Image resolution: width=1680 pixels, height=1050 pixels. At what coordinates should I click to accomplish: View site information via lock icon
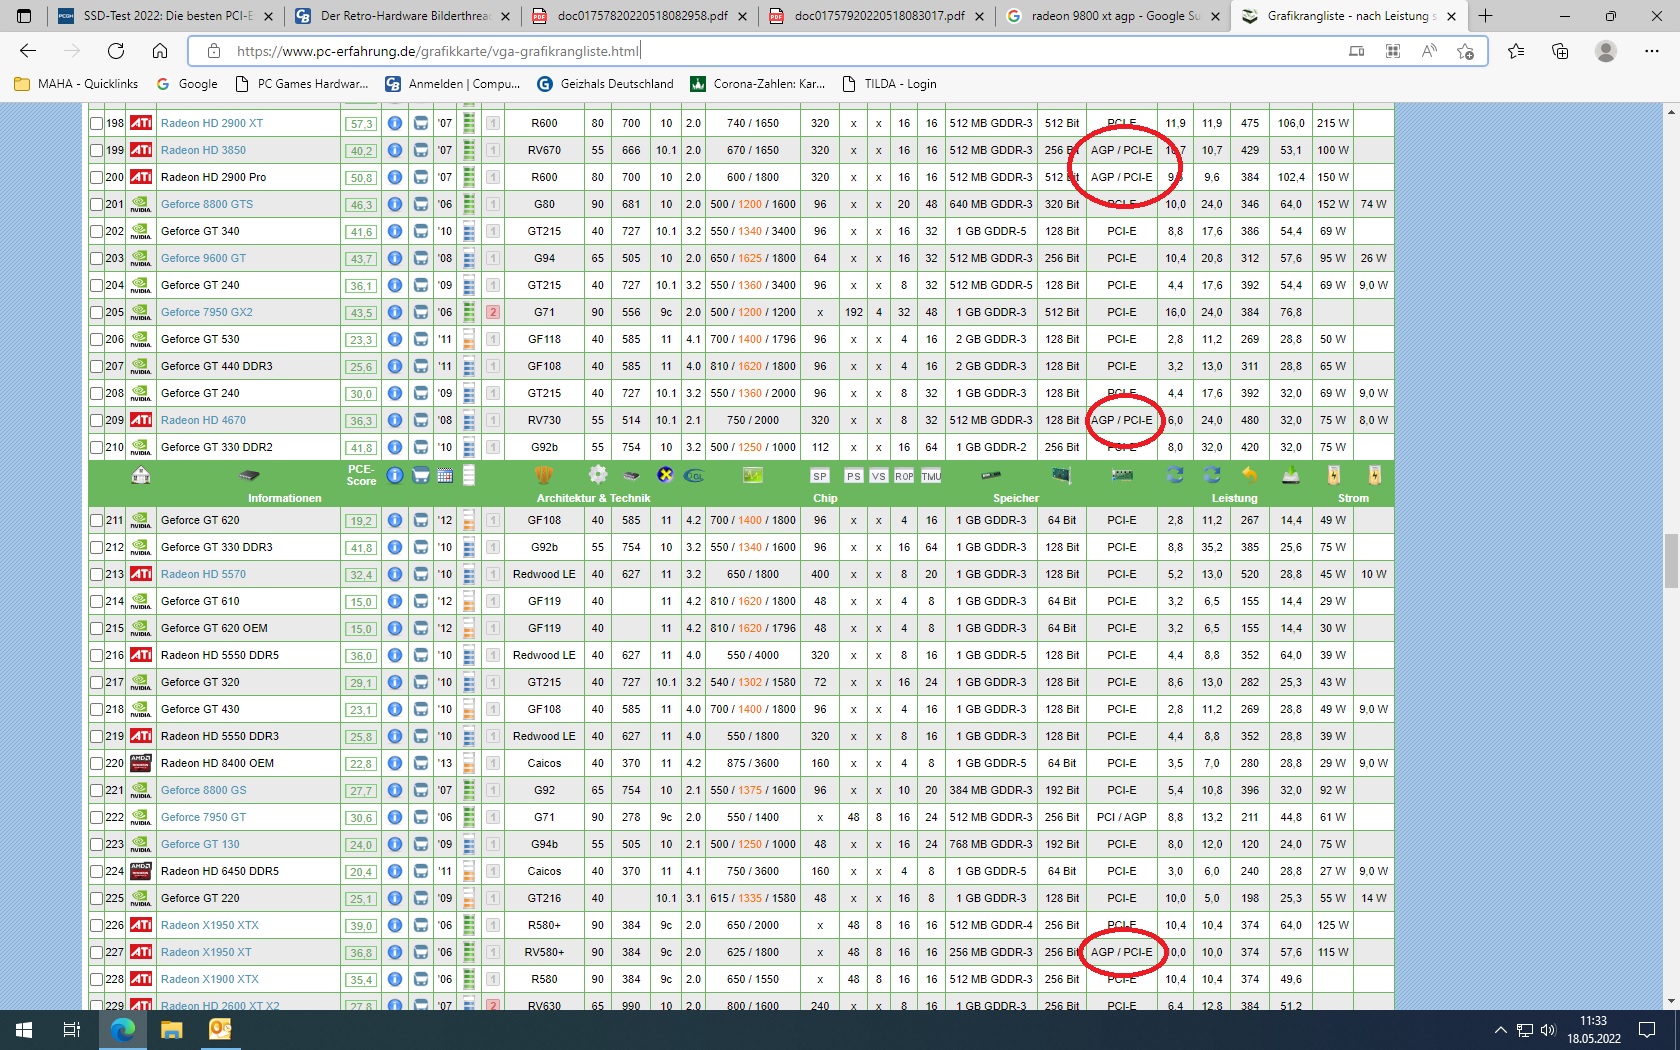[x=213, y=51]
